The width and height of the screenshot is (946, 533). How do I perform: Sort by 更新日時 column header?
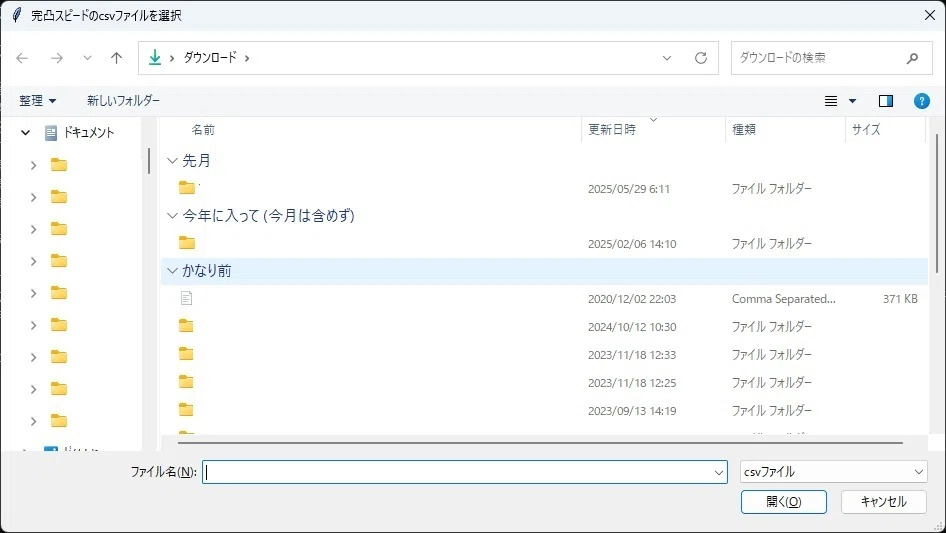click(x=612, y=130)
